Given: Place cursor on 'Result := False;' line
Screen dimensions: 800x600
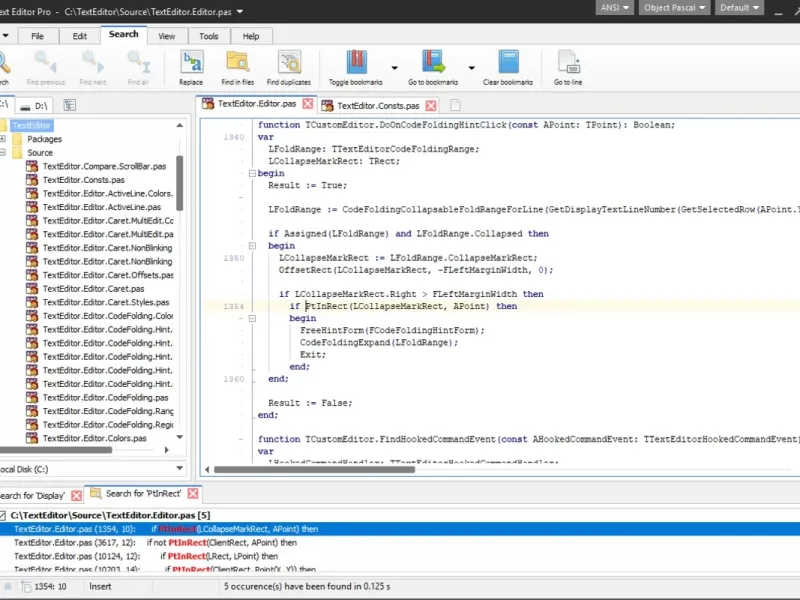Looking at the screenshot, I should 310,403.
